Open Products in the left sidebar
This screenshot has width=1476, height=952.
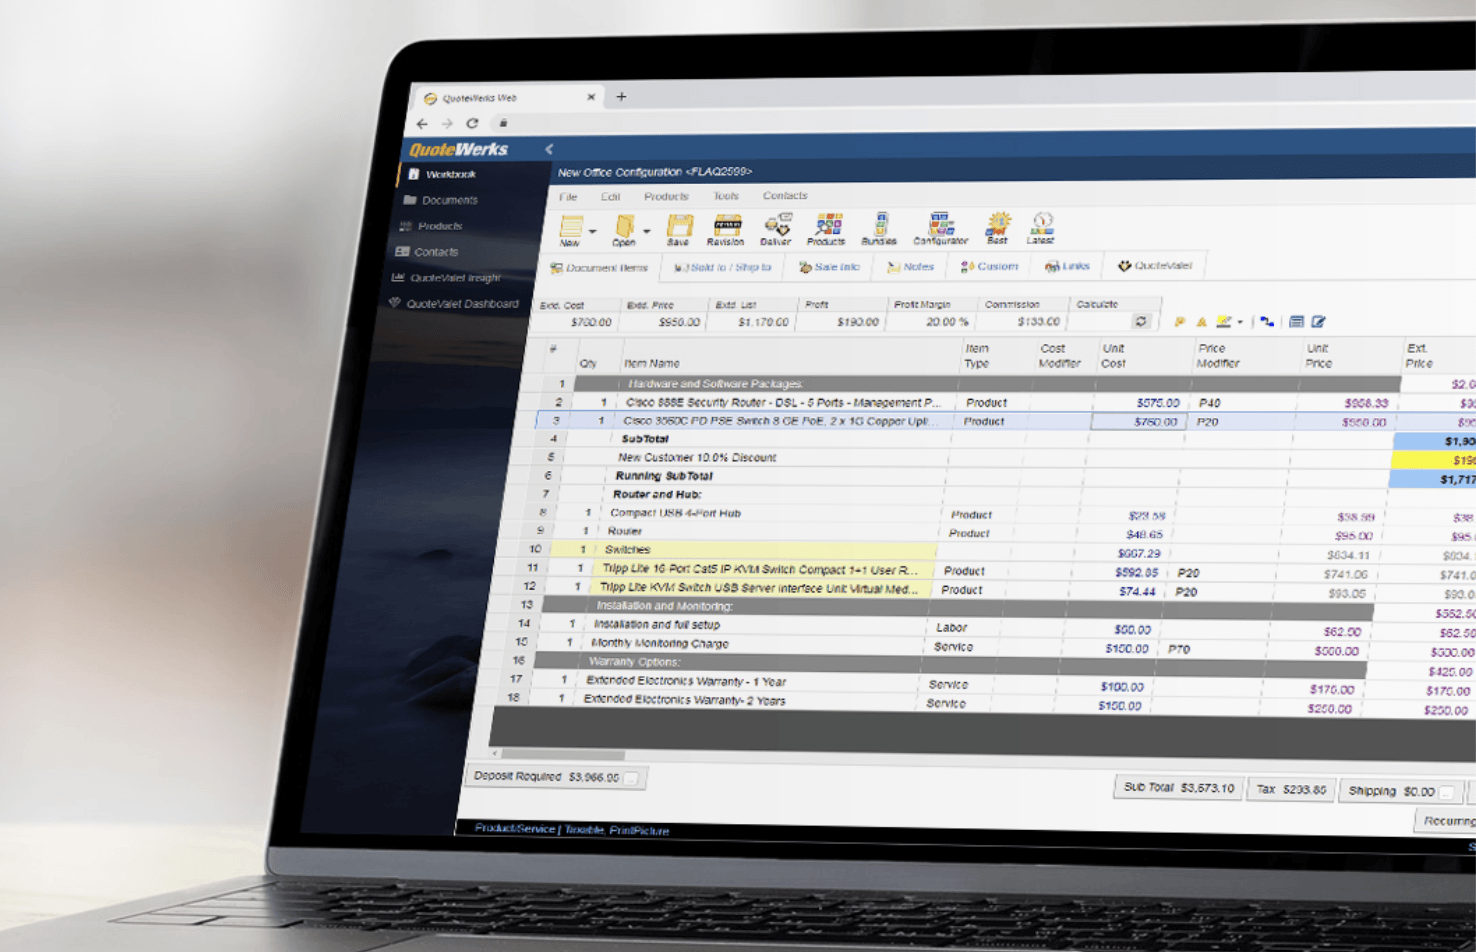[432, 226]
